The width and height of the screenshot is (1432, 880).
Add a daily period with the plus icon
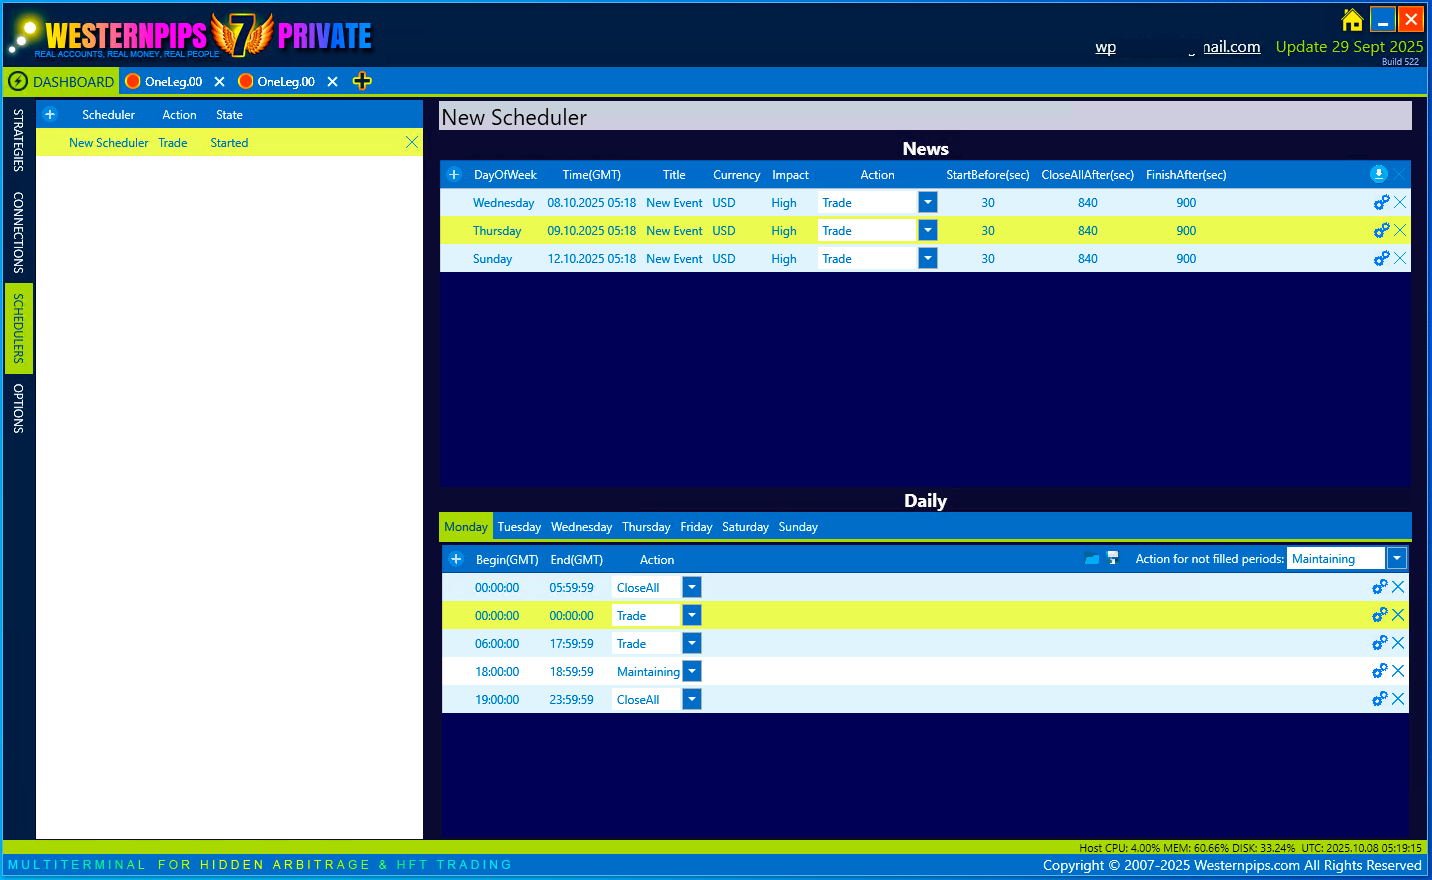pyautogui.click(x=456, y=559)
